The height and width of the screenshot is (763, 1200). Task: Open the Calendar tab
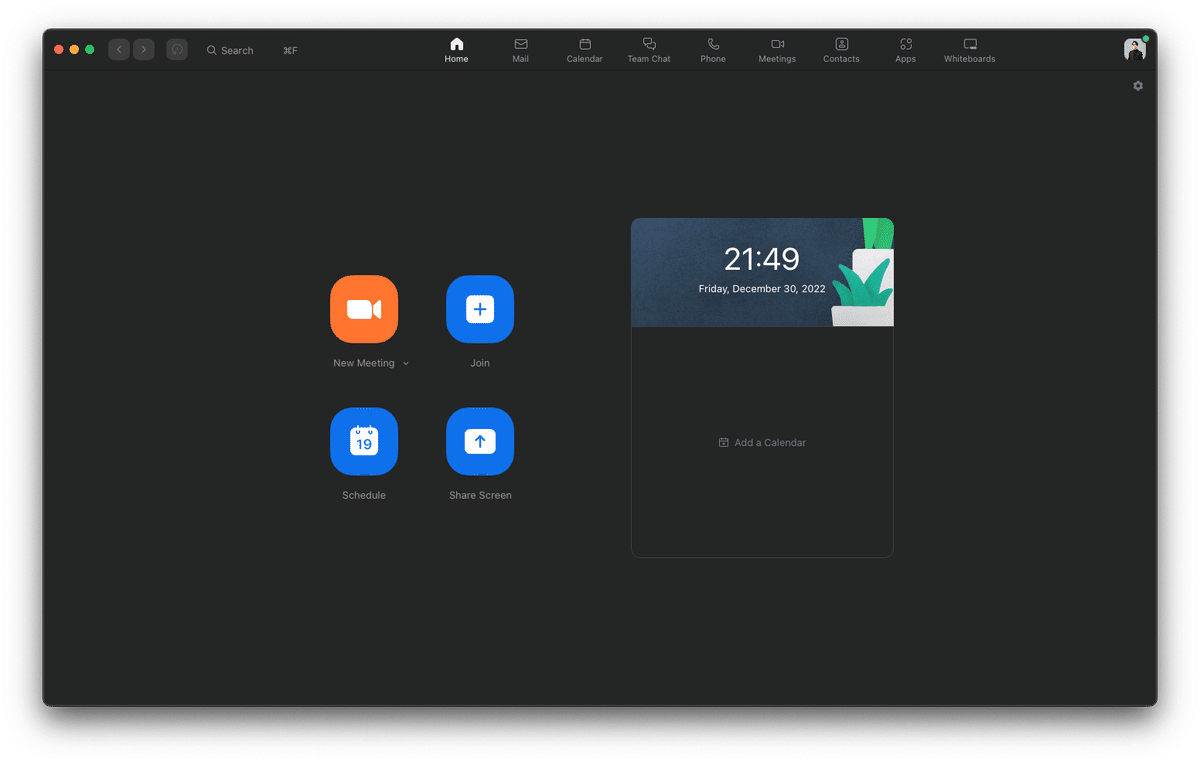pyautogui.click(x=585, y=50)
